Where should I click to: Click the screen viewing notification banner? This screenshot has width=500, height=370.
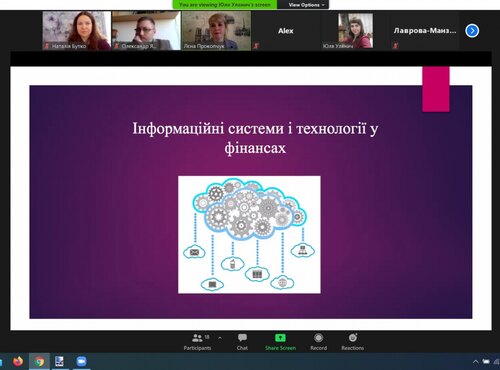[225, 5]
